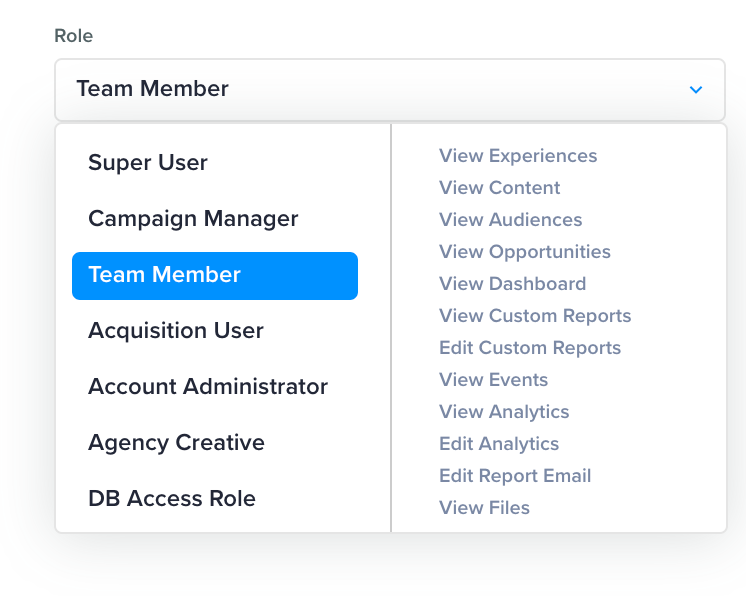Image resolution: width=746 pixels, height=596 pixels.
Task: Click the Edit Analytics permission
Action: click(x=499, y=444)
